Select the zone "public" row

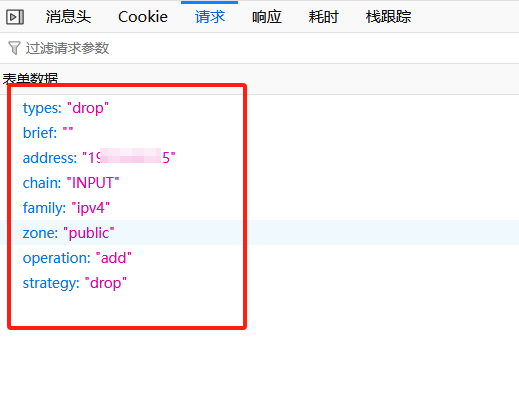259,233
